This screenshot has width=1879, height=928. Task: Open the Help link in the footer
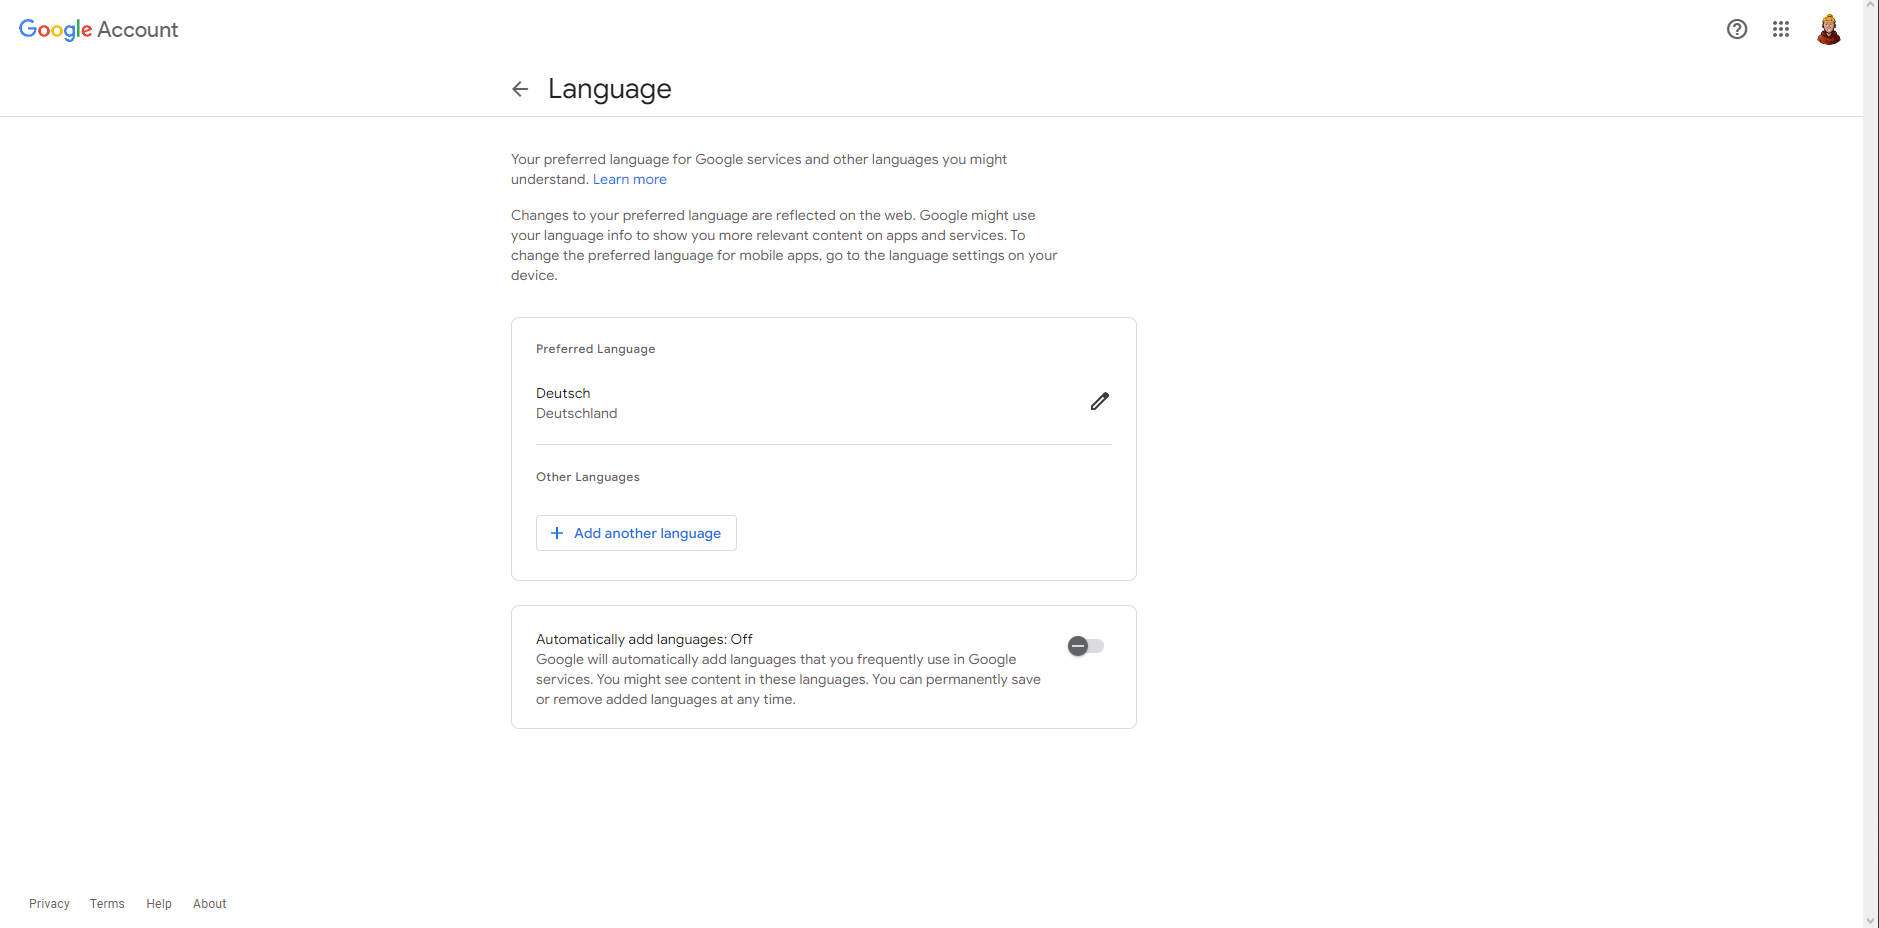tap(159, 903)
